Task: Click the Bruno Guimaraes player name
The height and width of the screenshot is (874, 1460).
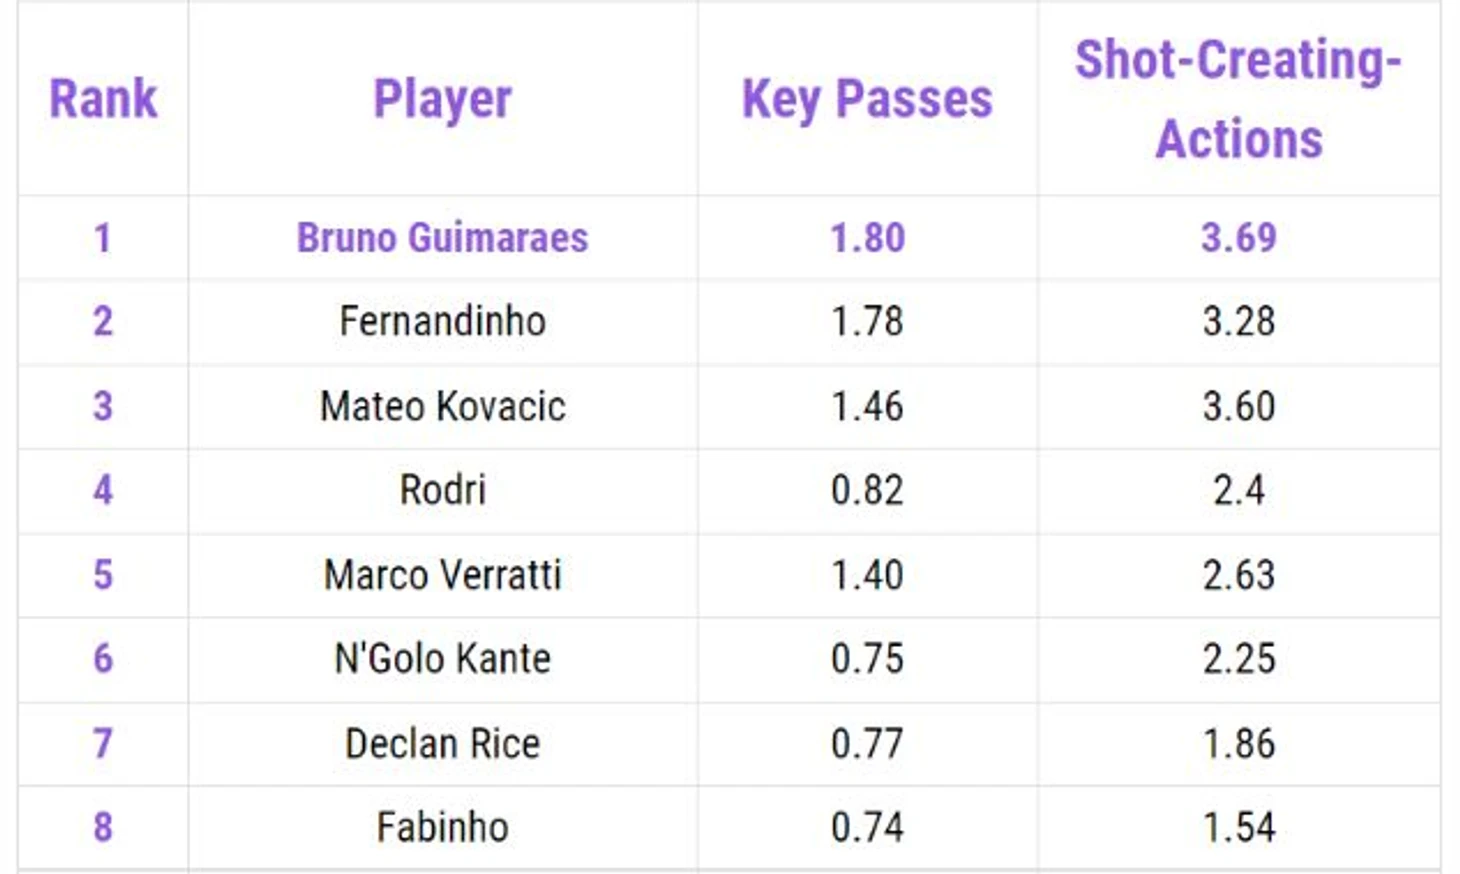Action: (x=442, y=238)
